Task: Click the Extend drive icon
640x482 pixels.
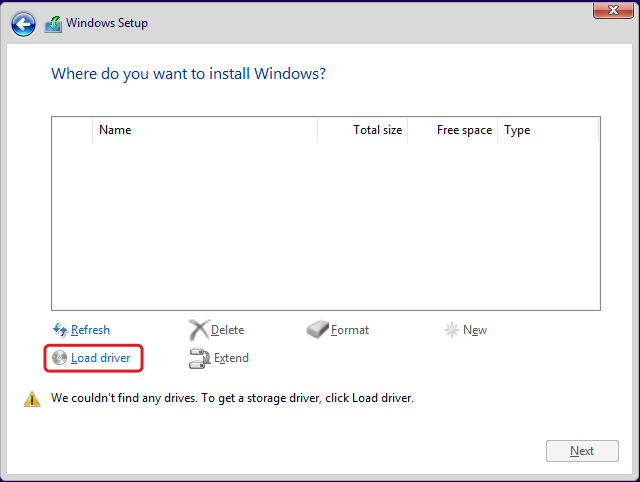Action: 198,358
